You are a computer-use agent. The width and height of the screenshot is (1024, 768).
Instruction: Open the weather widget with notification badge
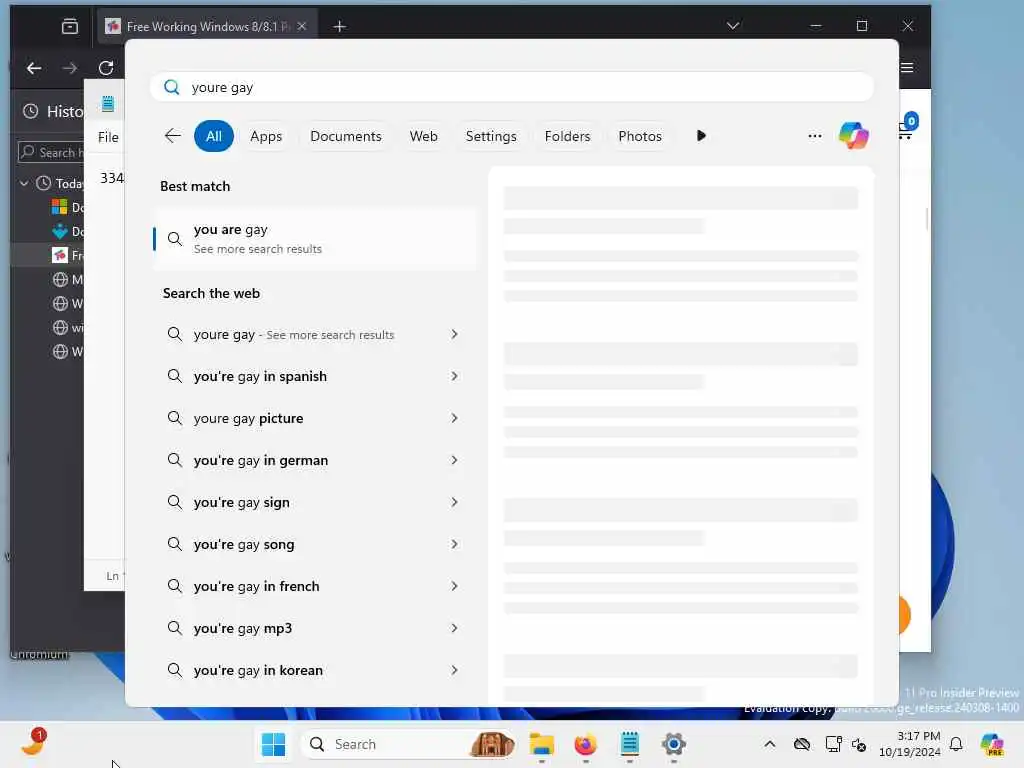point(33,743)
